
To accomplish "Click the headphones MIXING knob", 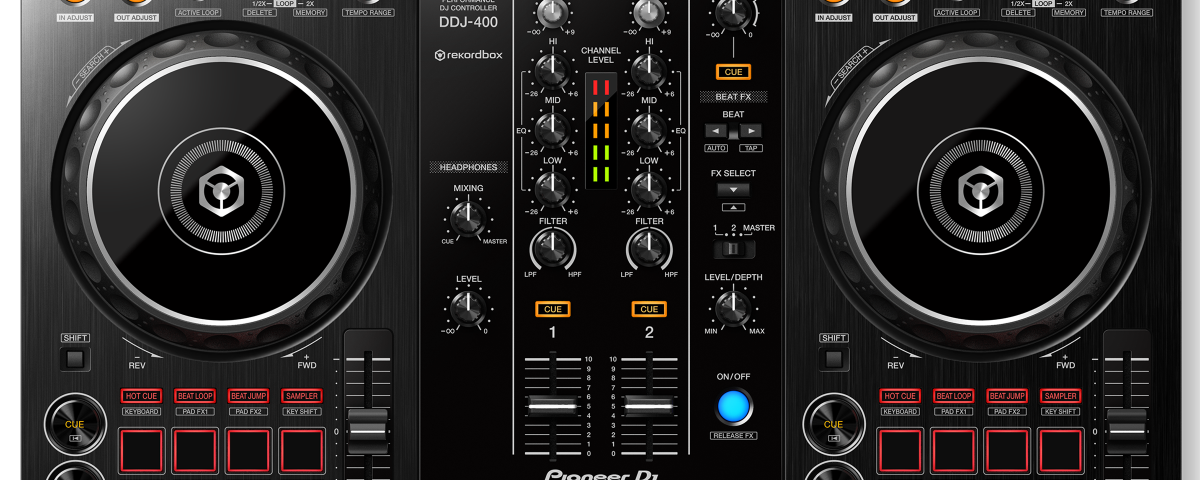I will click(464, 217).
